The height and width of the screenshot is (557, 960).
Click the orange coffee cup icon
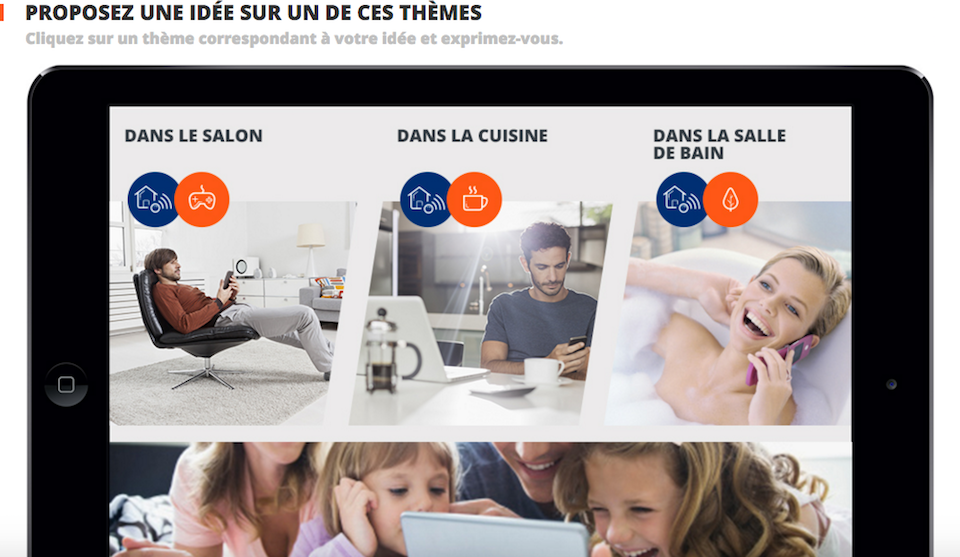pyautogui.click(x=474, y=200)
